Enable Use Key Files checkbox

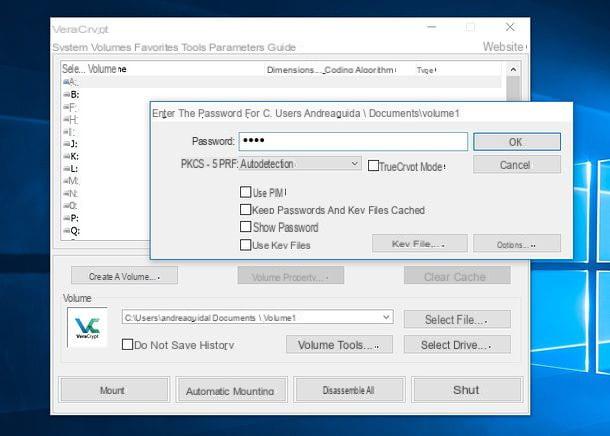click(245, 245)
